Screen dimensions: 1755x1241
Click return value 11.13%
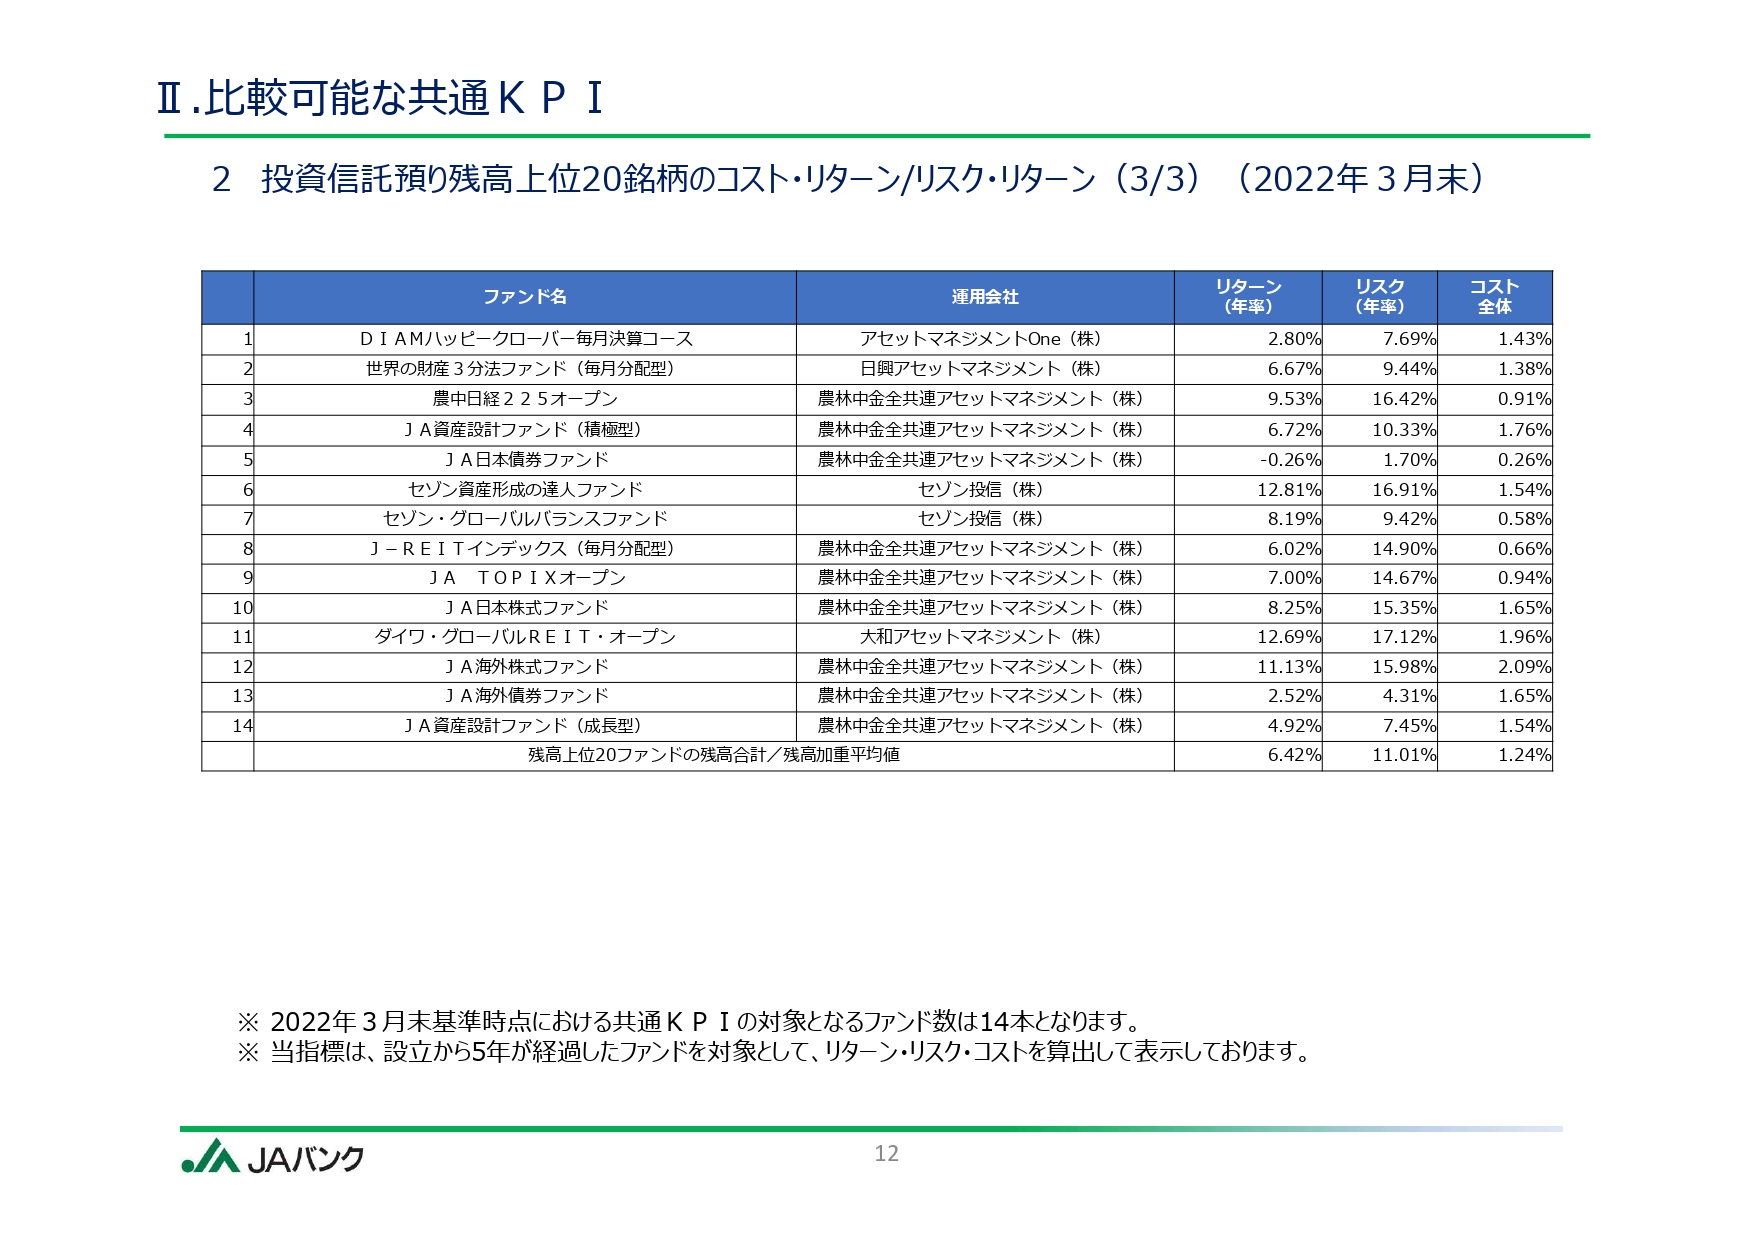1289,667
